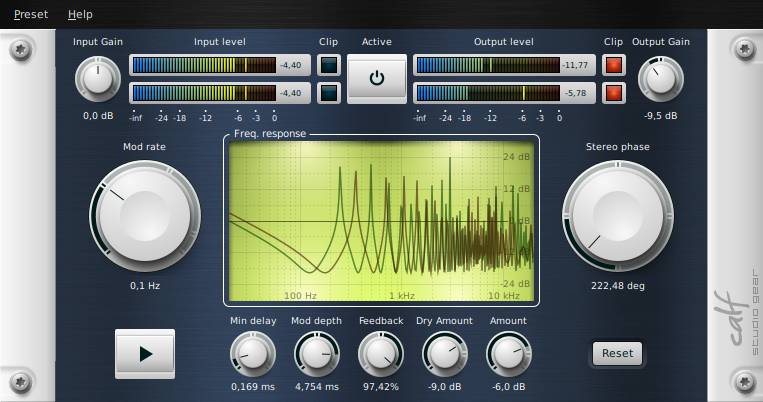Click the Input level label

(x=219, y=42)
